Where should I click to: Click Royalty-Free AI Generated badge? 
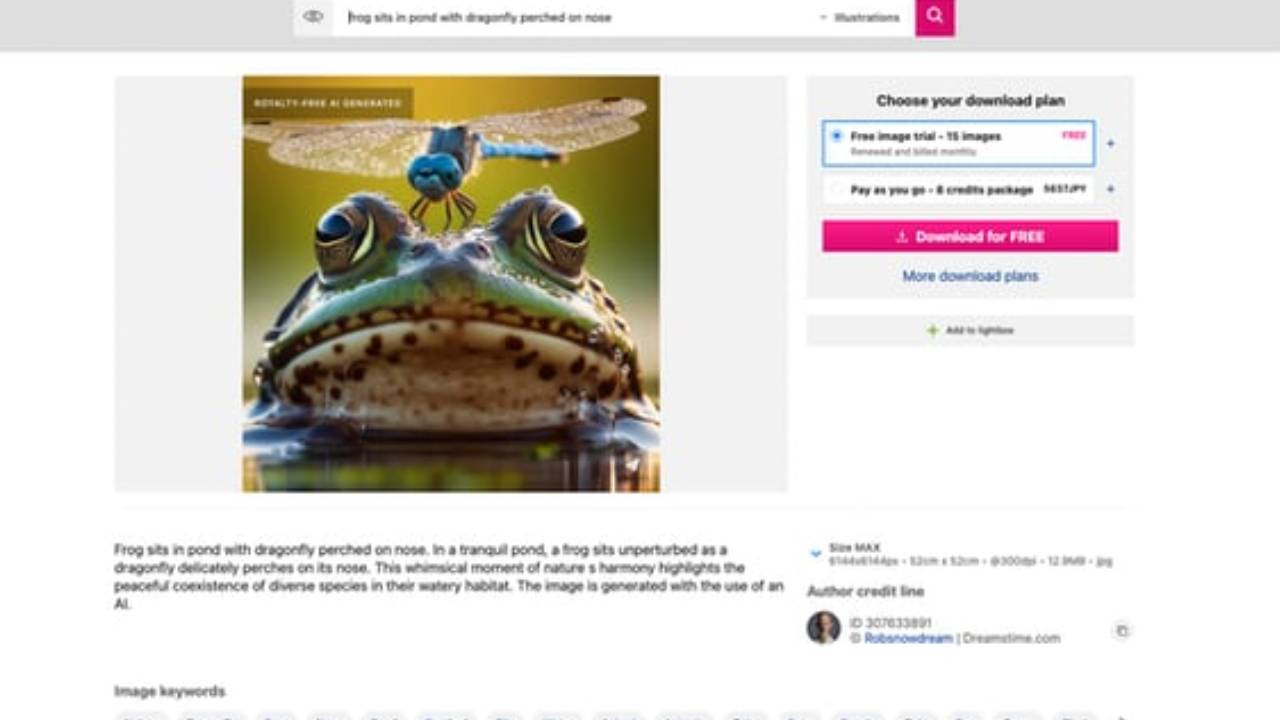(327, 103)
